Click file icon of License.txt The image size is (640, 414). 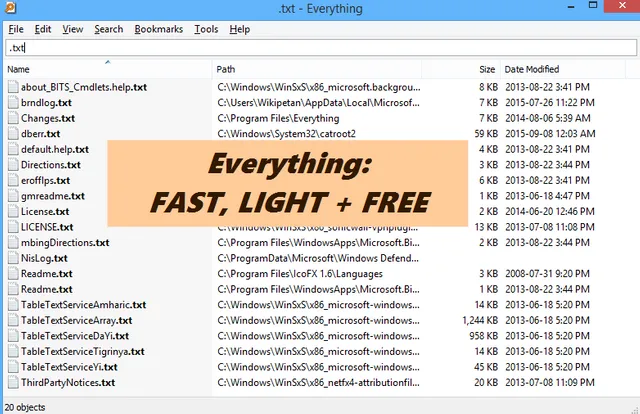[x=13, y=211]
